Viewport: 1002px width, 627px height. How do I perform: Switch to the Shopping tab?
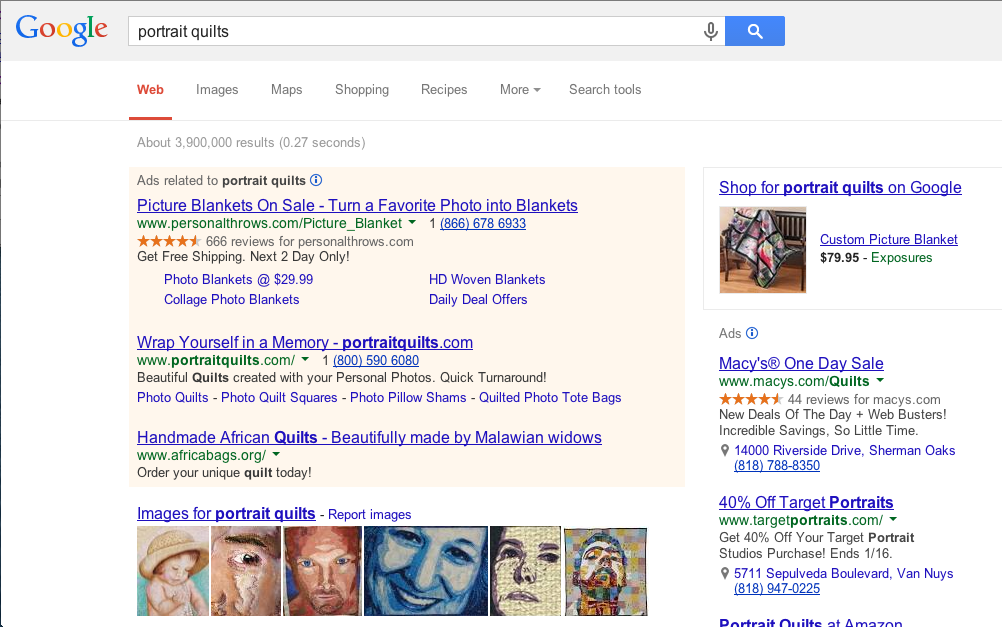pos(362,90)
